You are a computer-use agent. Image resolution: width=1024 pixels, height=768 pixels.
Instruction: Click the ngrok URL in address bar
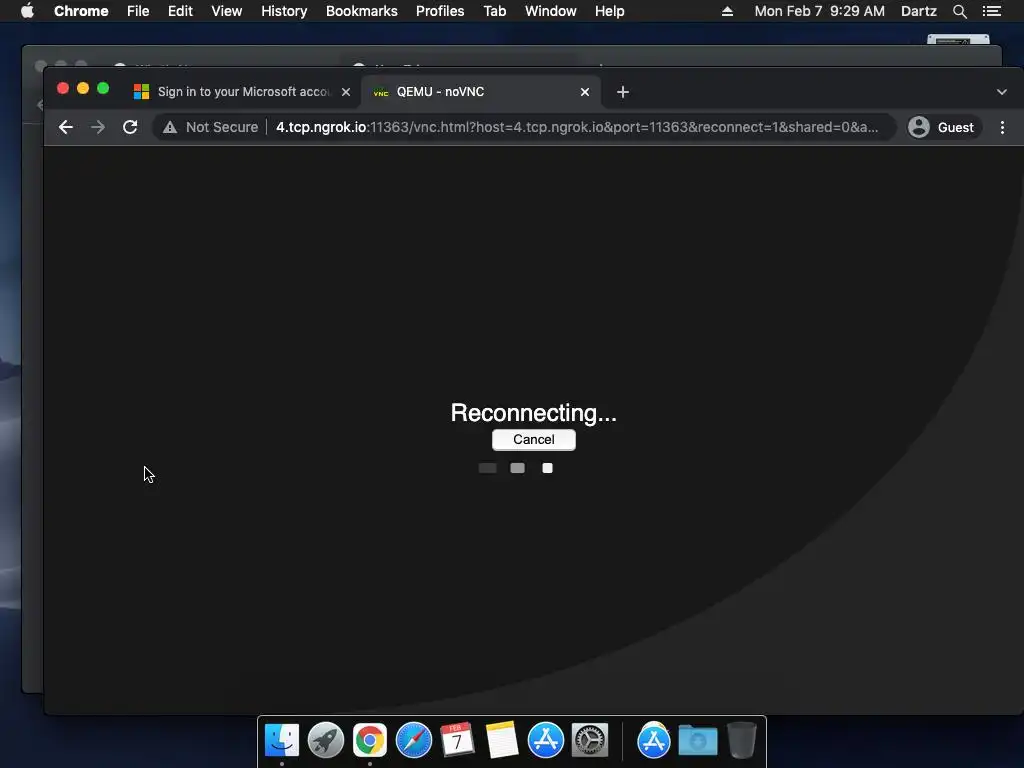(577, 127)
